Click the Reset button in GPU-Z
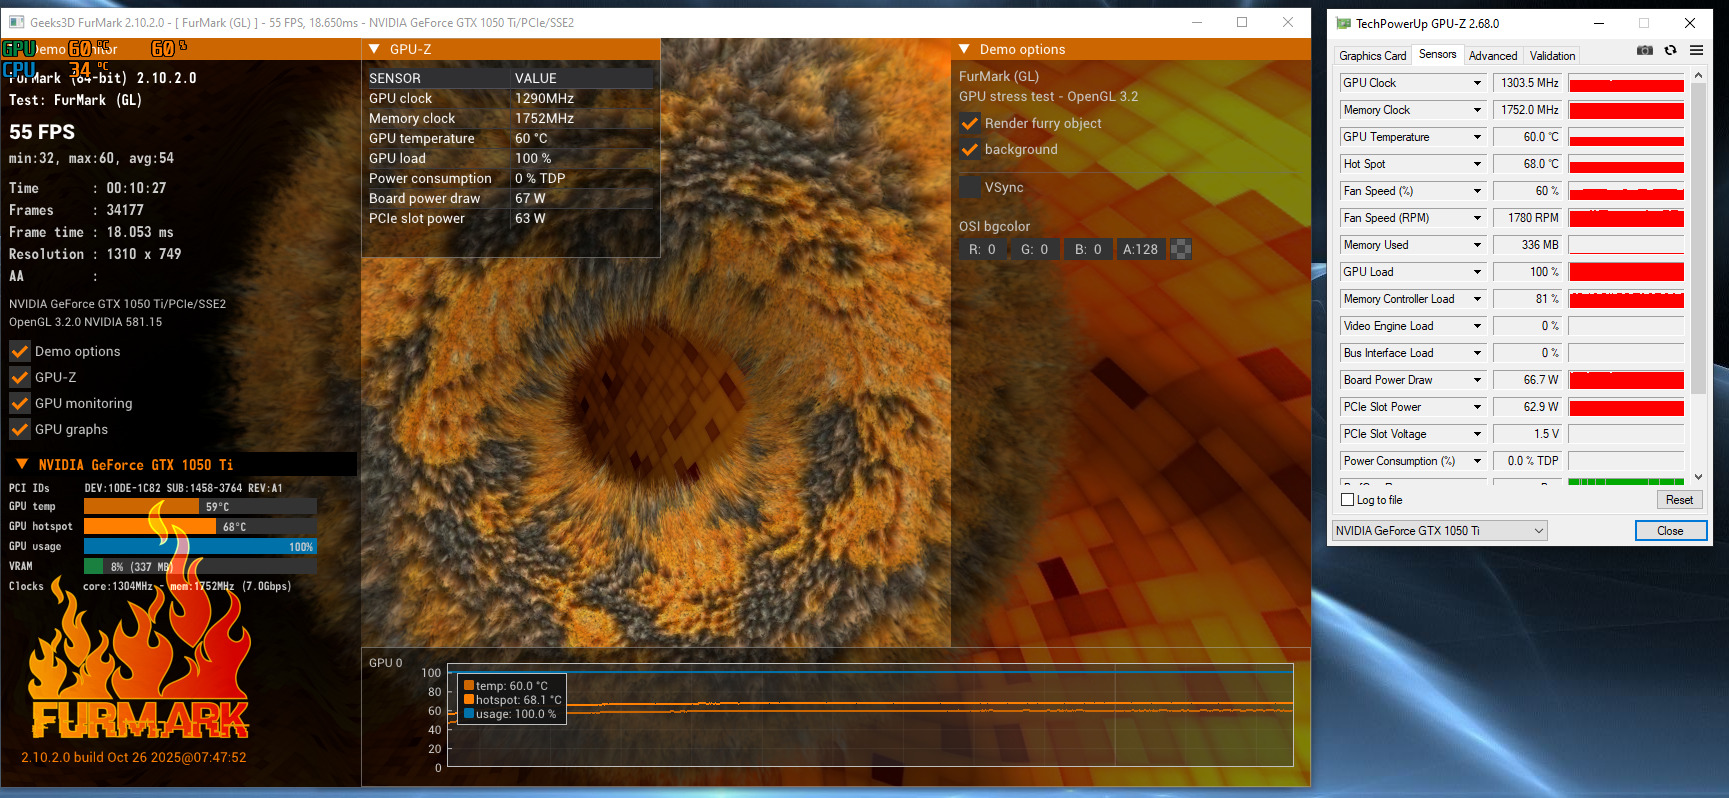 tap(1679, 500)
